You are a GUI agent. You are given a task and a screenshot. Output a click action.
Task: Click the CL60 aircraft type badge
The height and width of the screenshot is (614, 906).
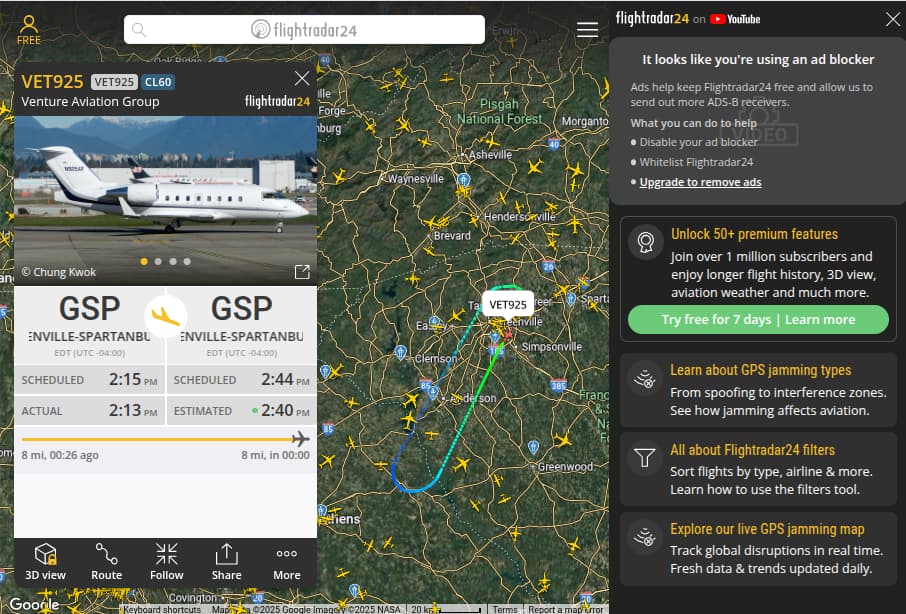click(158, 82)
